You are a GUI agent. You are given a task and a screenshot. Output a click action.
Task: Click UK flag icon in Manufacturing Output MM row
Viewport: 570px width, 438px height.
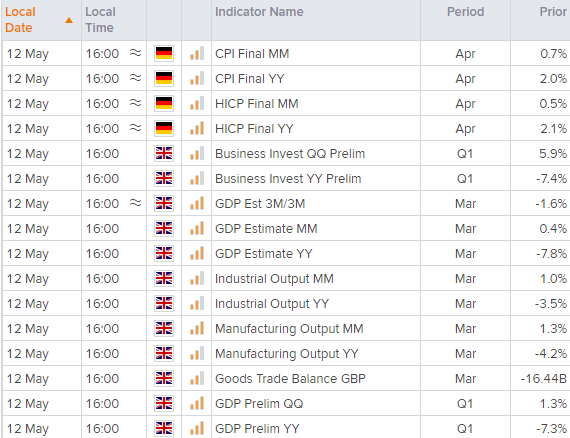point(164,329)
